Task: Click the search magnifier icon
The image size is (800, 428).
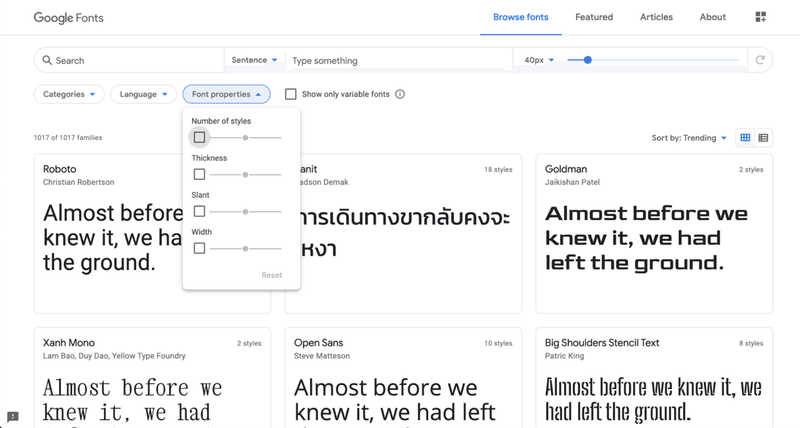Action: (x=47, y=60)
